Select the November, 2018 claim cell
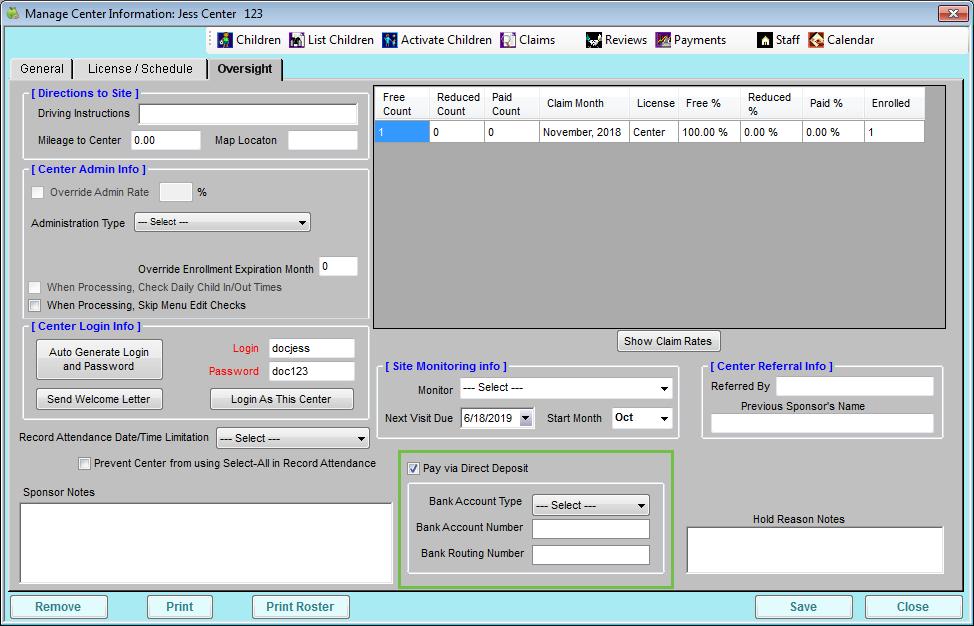The height and width of the screenshot is (626, 974). [585, 132]
